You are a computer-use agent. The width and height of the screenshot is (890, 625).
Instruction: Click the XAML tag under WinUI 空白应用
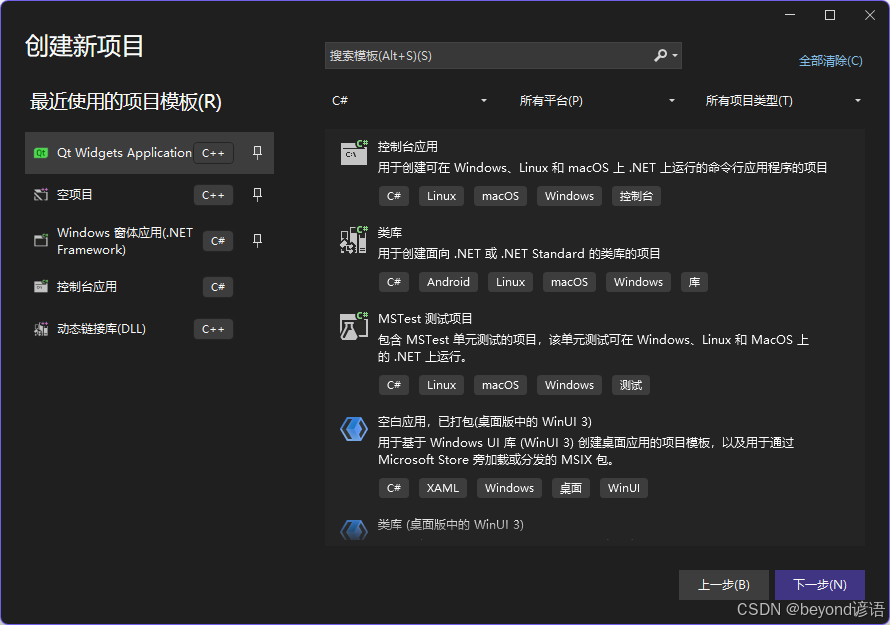(x=443, y=488)
